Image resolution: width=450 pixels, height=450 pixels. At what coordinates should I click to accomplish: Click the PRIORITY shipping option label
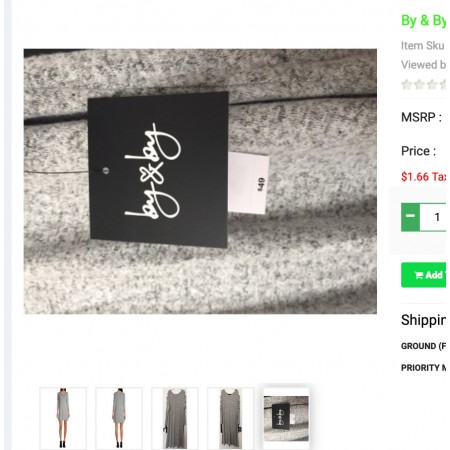423,368
